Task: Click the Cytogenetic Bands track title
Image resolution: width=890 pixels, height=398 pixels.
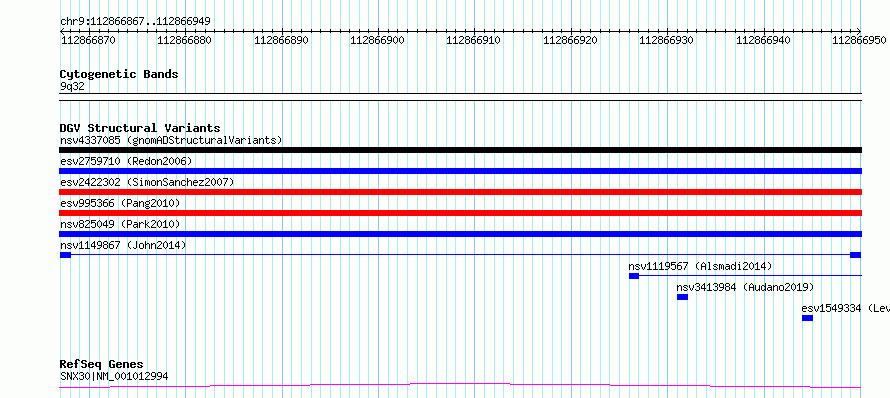Action: click(119, 74)
